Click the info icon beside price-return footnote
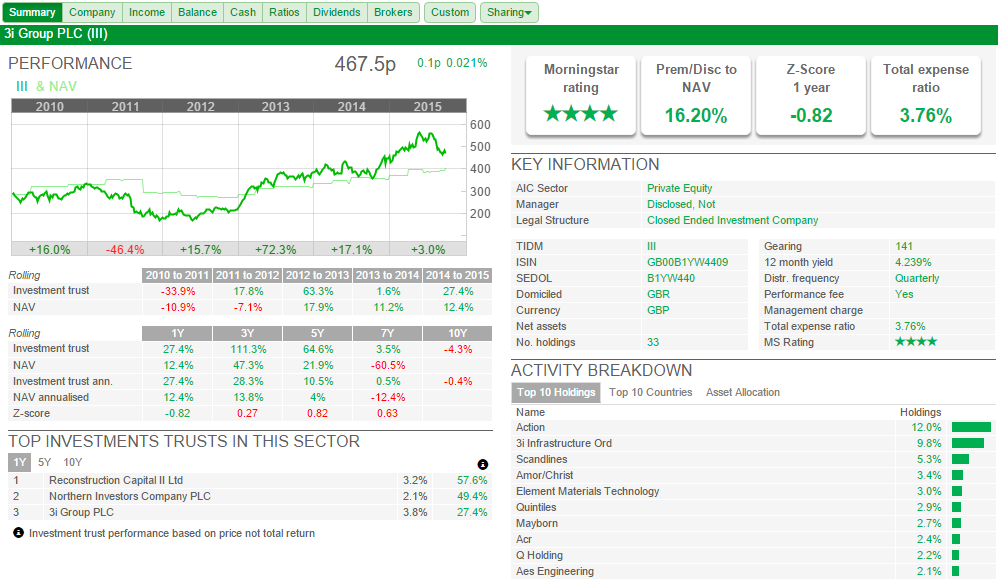This screenshot has height=580, width=998. tap(18, 532)
